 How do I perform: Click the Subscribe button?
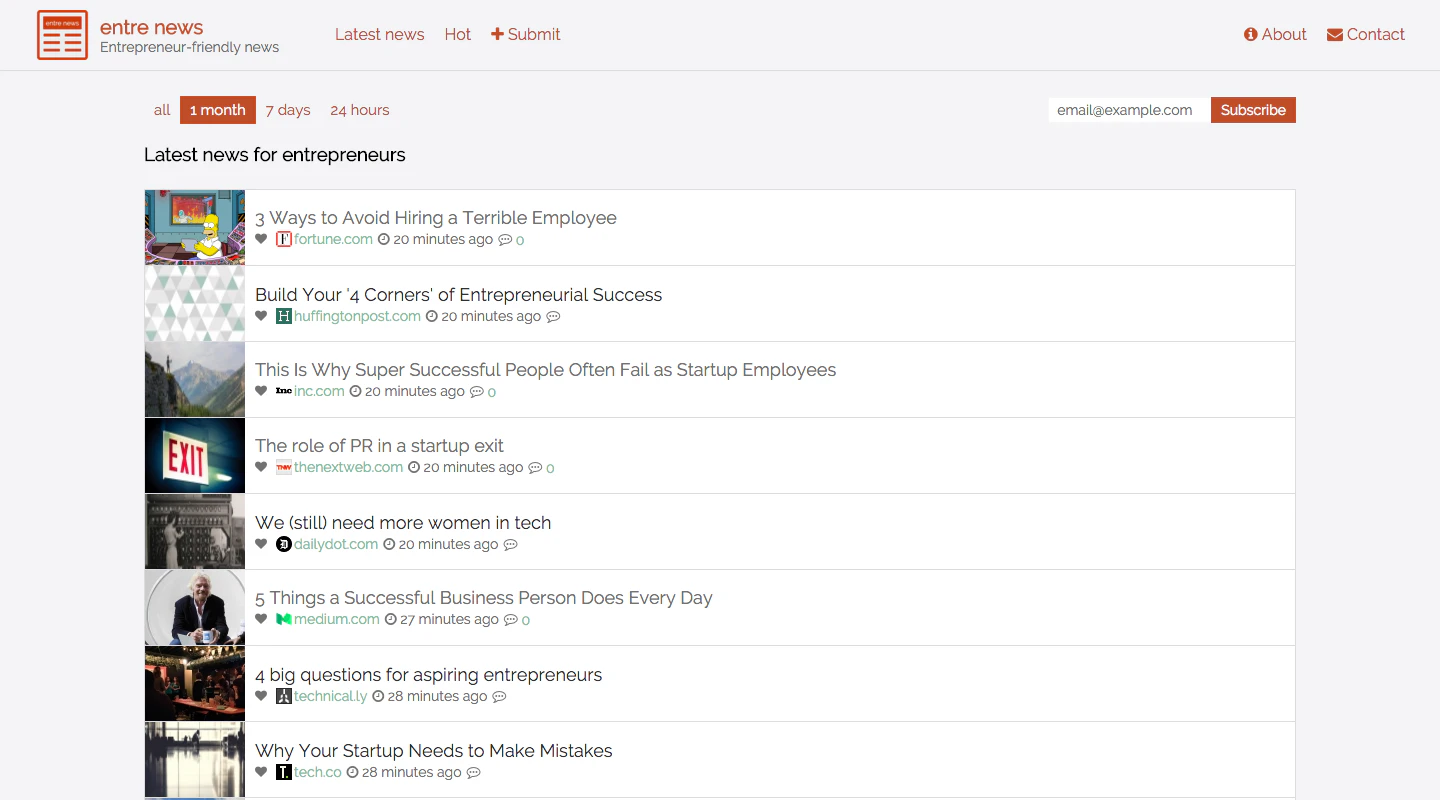(1253, 110)
